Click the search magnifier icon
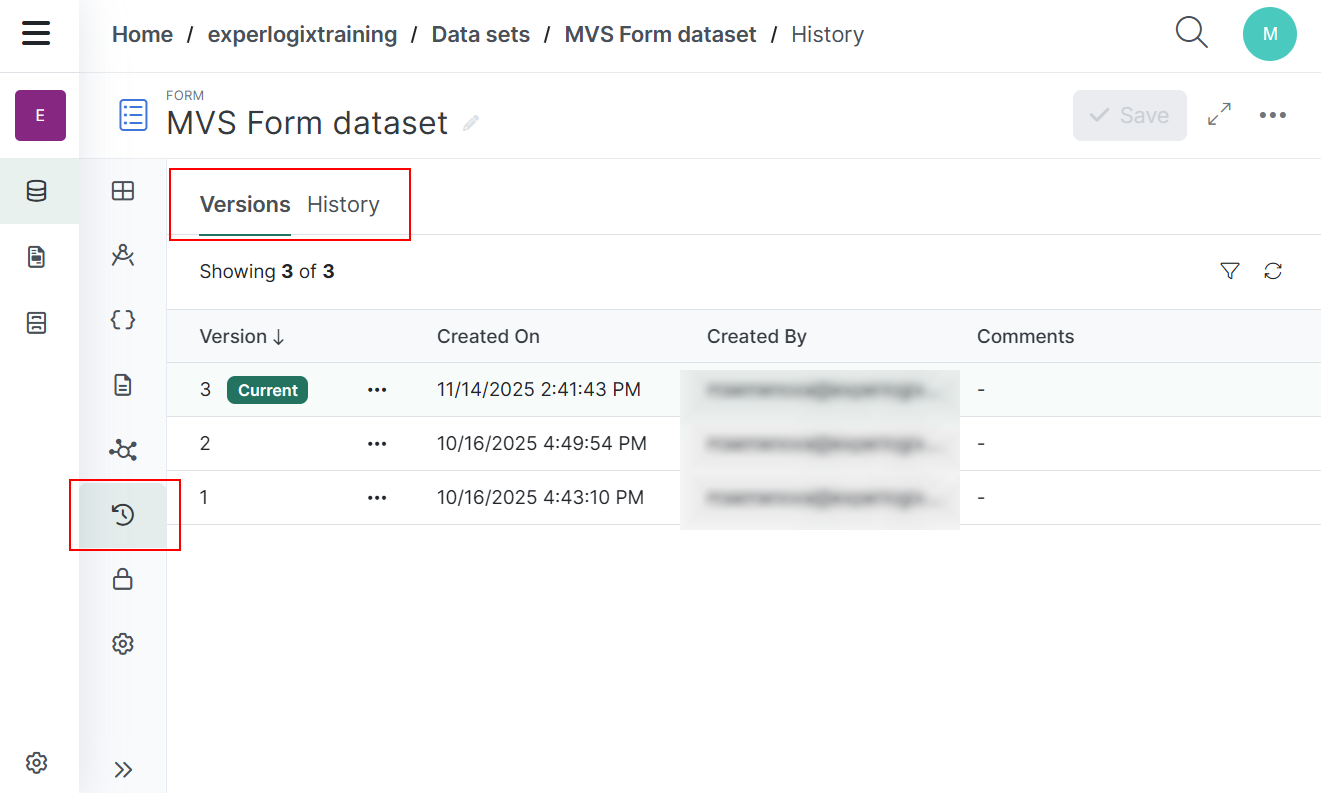Viewport: 1321px width, 793px height. coord(1191,33)
